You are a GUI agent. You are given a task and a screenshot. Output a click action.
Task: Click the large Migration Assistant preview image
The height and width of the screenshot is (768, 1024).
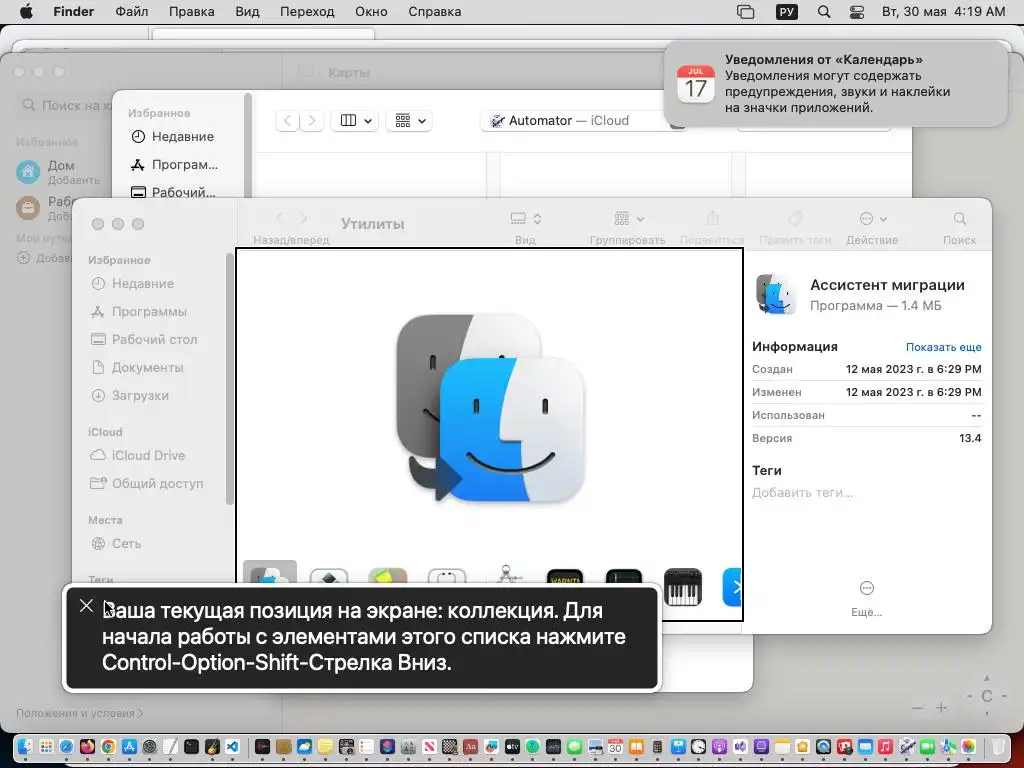click(489, 408)
